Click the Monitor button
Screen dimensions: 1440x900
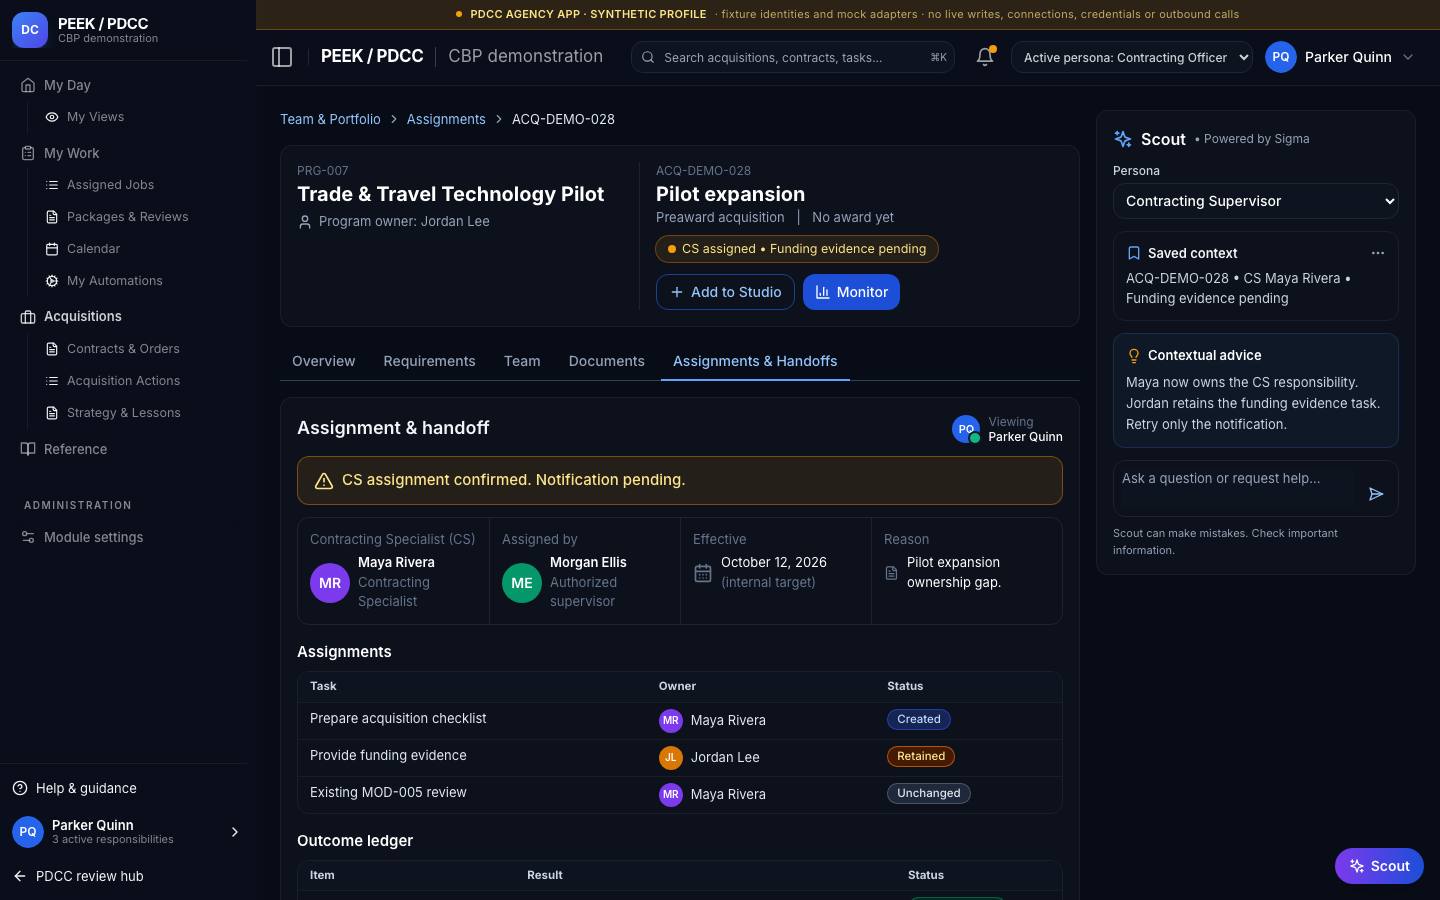851,292
